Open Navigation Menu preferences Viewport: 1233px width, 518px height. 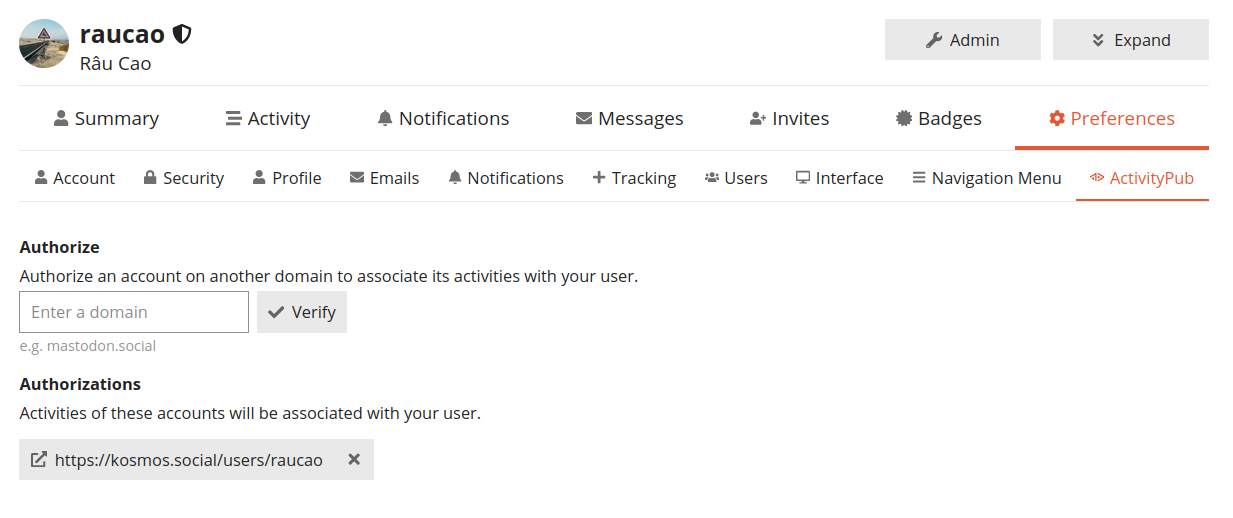pos(986,178)
